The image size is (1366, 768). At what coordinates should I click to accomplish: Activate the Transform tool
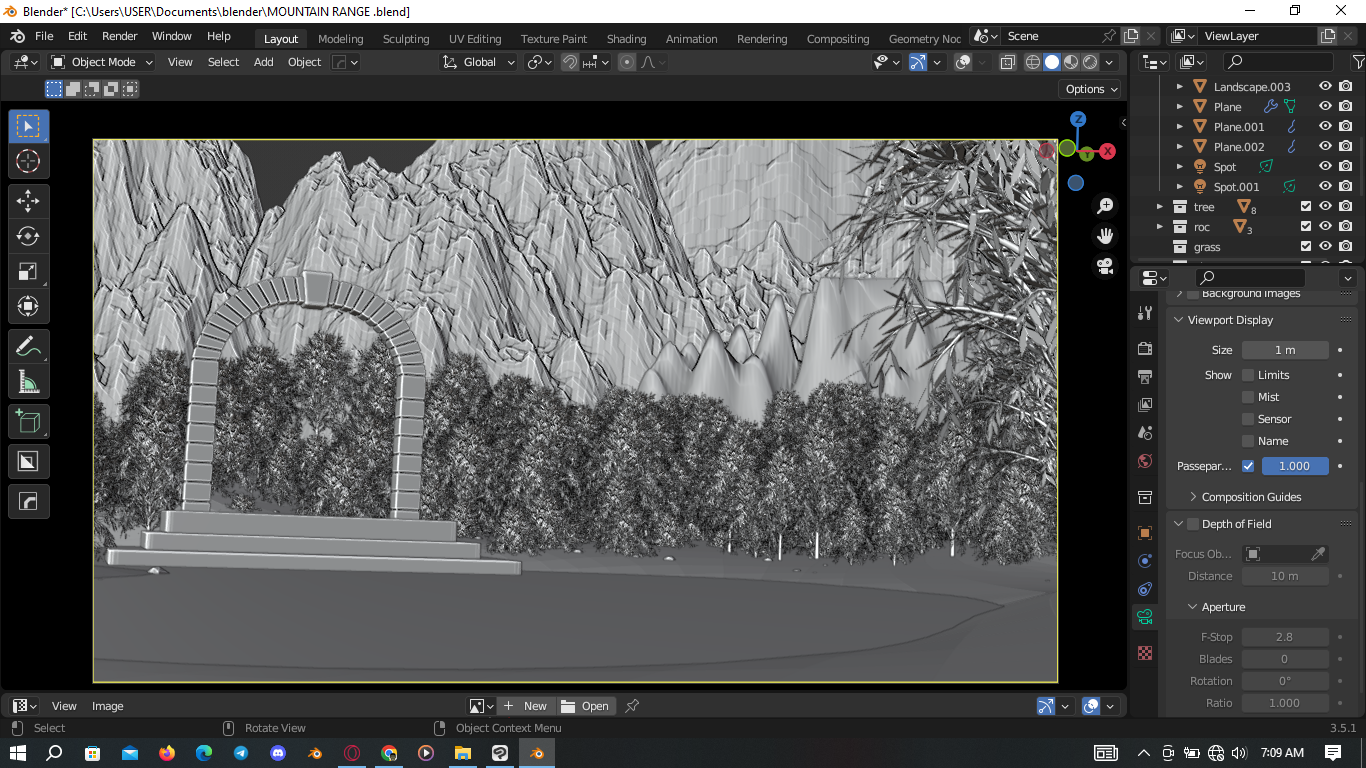[28, 306]
